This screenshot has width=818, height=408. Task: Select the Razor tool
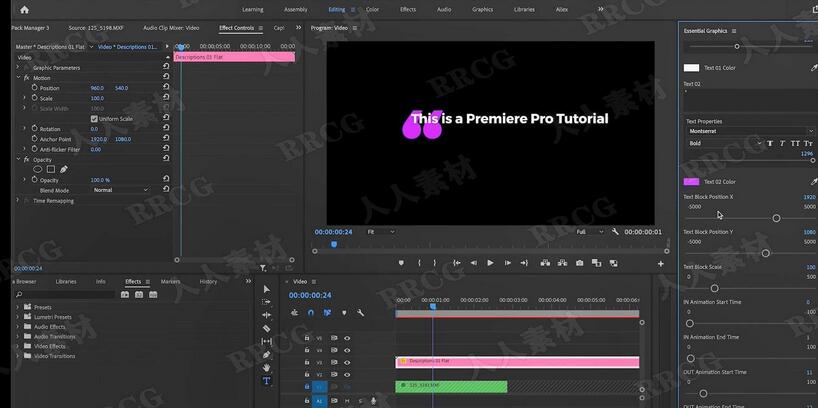(267, 329)
